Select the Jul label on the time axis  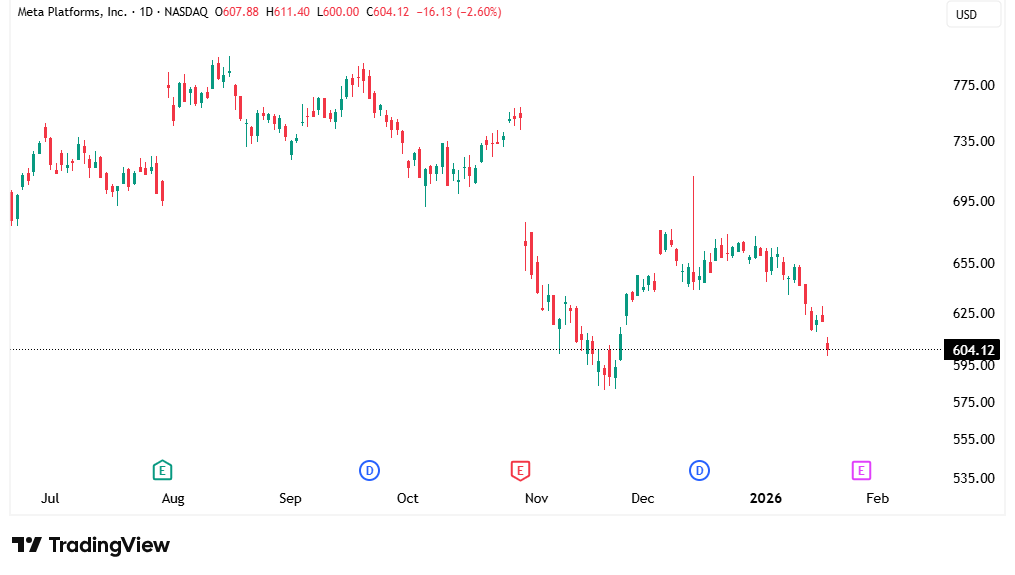tap(50, 498)
